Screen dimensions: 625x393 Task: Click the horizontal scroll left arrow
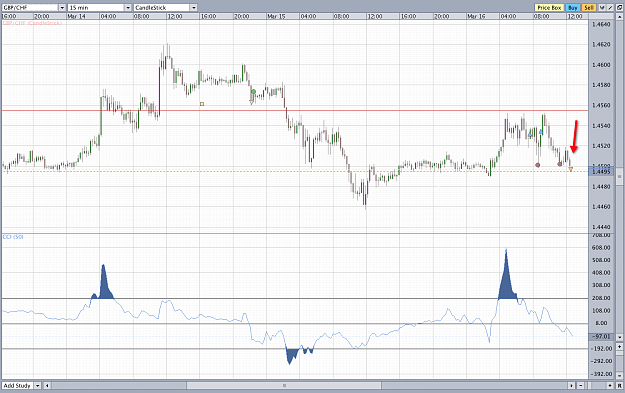(47, 385)
